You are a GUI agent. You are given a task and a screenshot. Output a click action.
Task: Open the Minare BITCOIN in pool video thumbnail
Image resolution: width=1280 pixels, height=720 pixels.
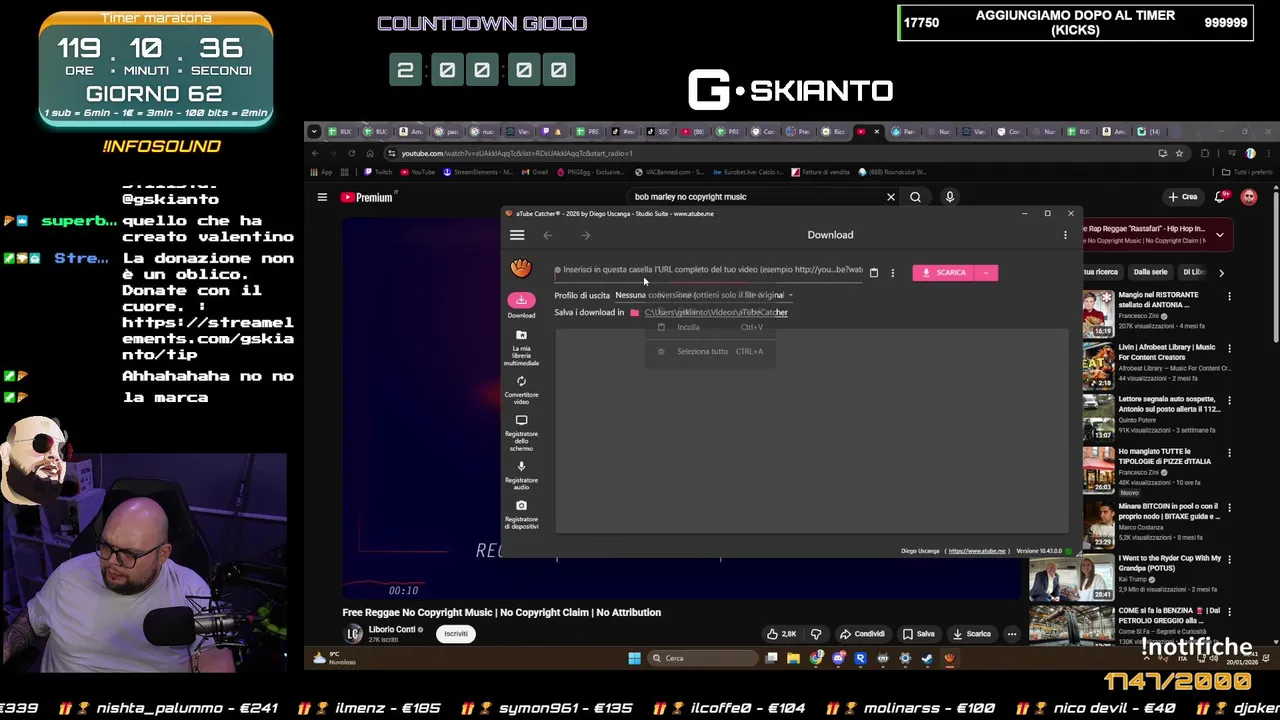click(1098, 524)
